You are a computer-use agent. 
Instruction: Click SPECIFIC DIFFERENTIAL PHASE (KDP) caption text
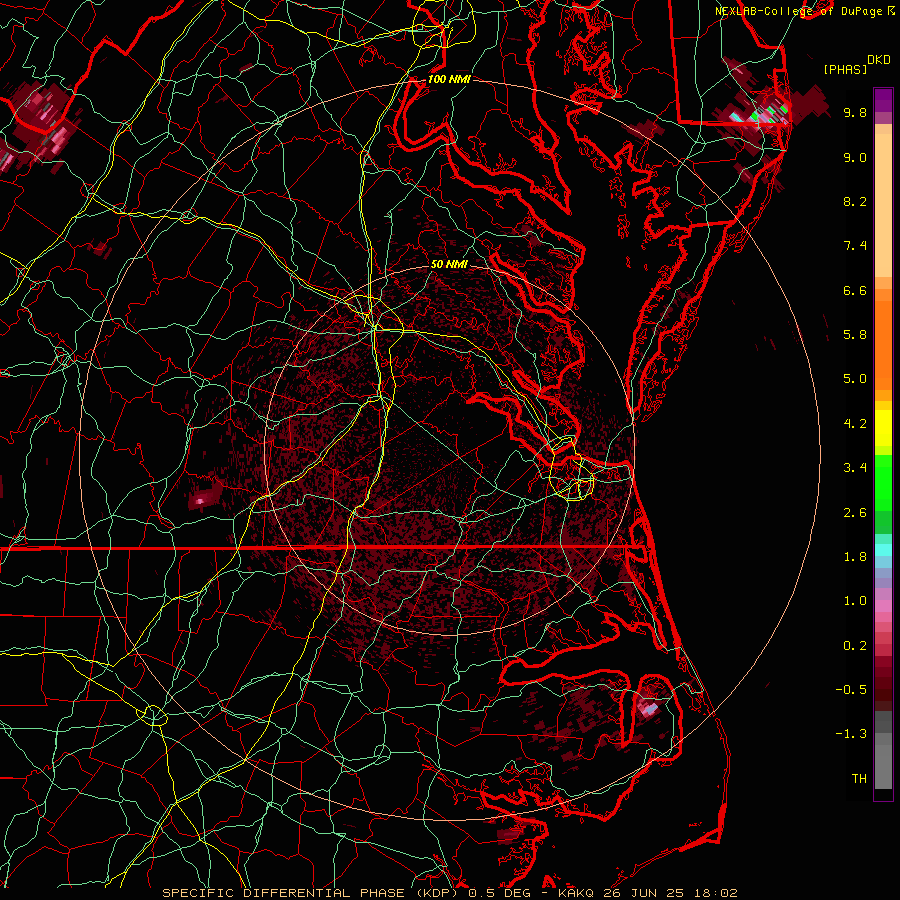tap(312, 893)
